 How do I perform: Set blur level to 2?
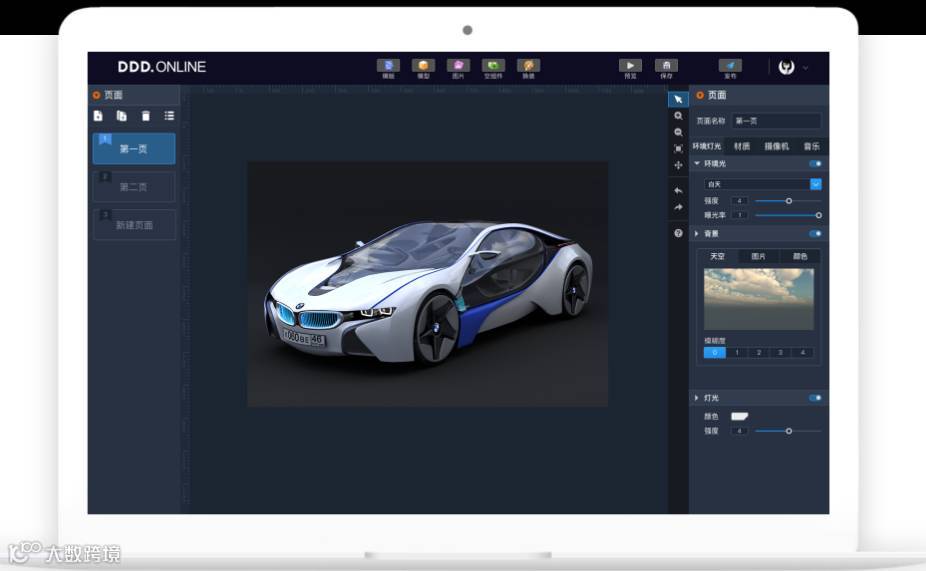(758, 353)
